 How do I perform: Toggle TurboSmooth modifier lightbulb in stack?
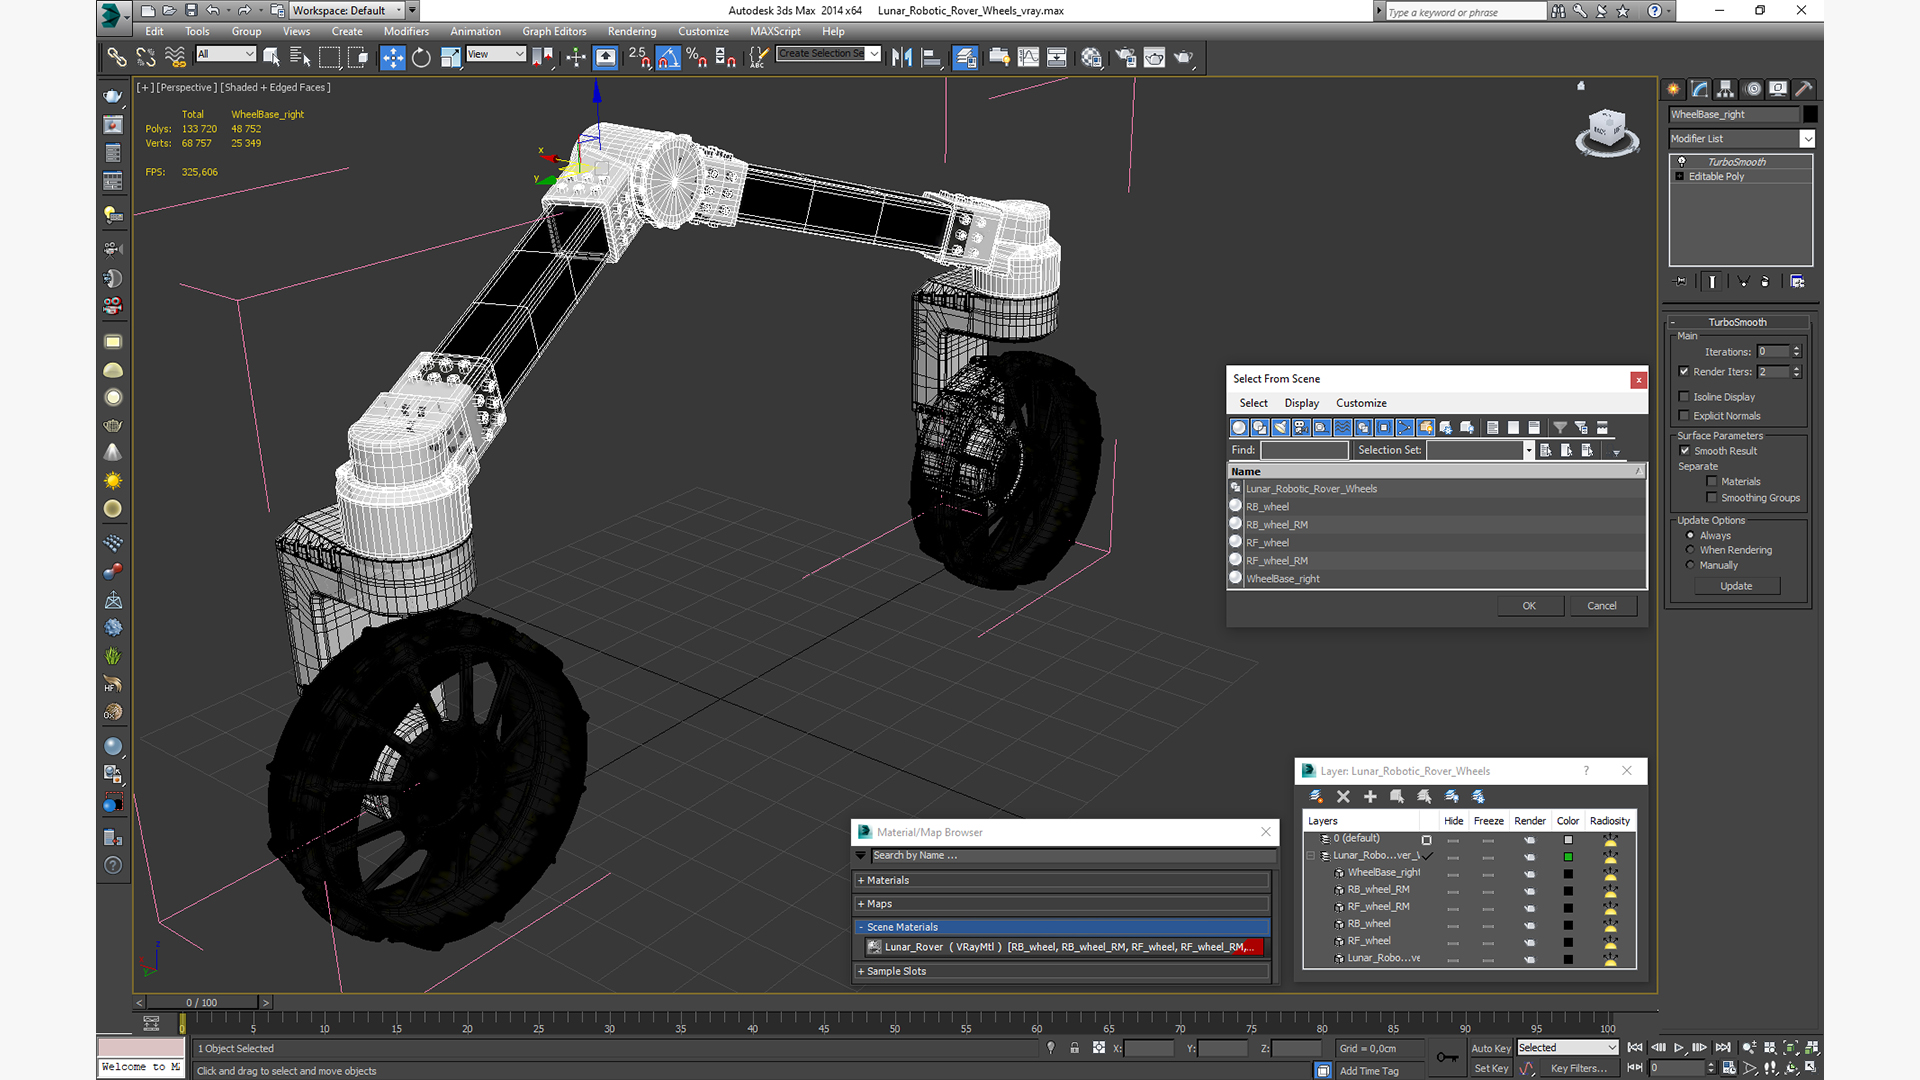pyautogui.click(x=1682, y=162)
